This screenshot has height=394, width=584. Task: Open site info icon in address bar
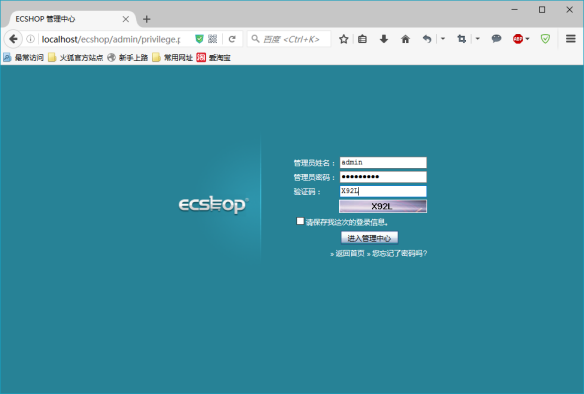click(x=31, y=39)
